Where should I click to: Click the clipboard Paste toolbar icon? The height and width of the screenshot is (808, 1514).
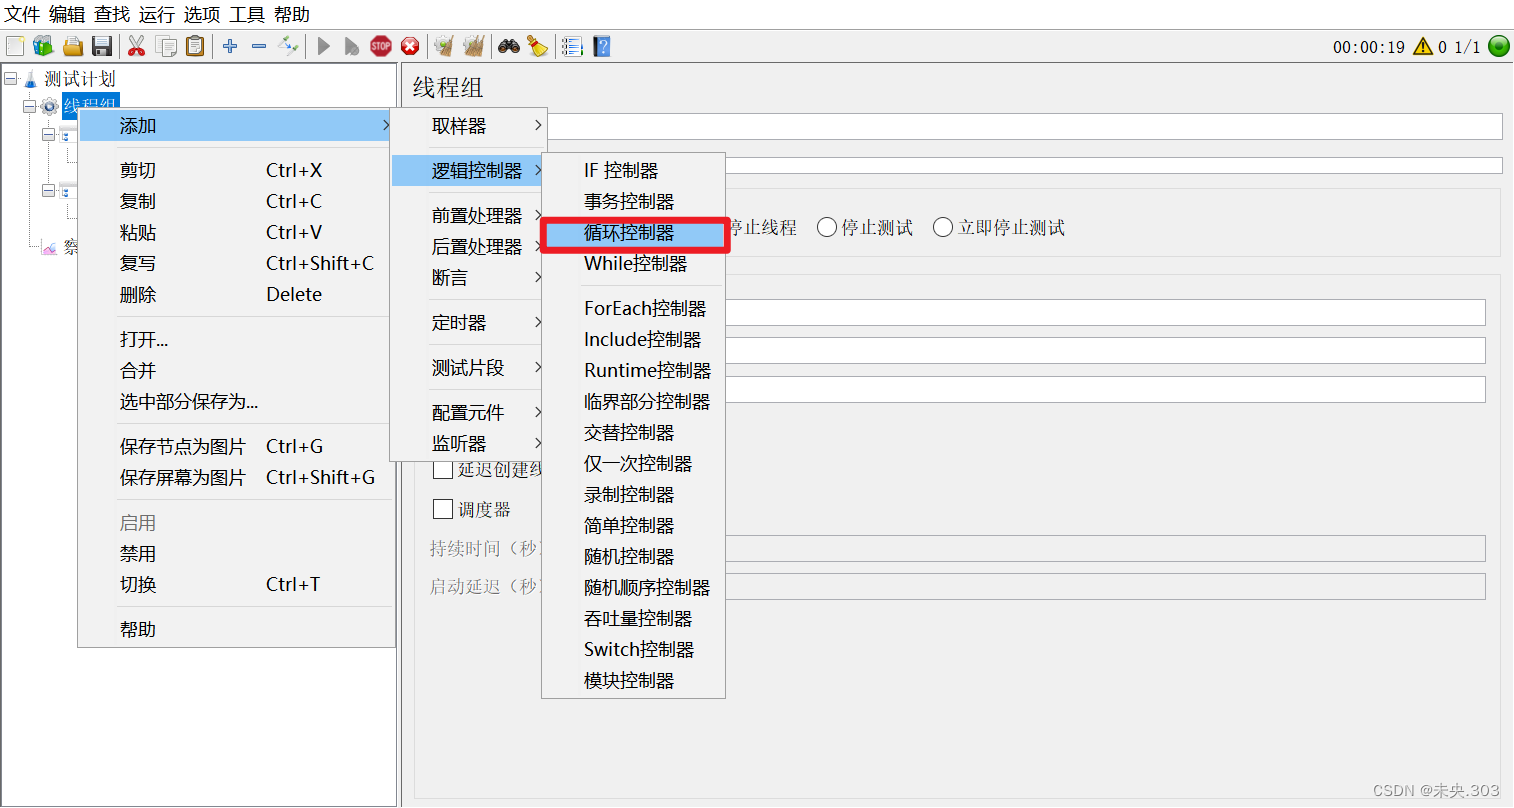[195, 46]
